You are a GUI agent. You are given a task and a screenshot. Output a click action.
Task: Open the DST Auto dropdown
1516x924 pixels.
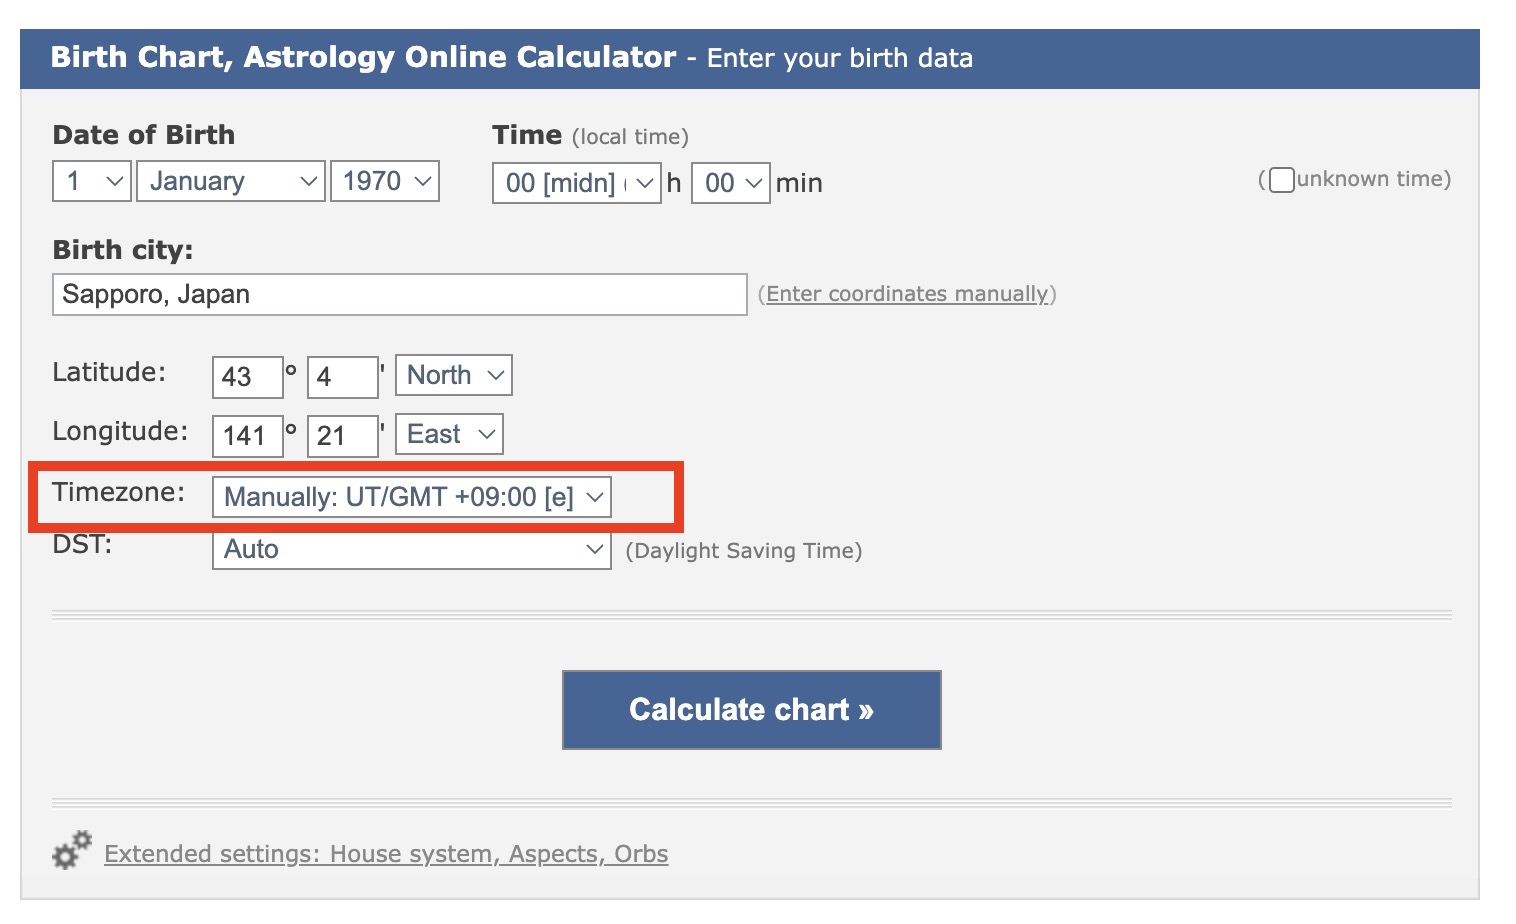point(411,549)
